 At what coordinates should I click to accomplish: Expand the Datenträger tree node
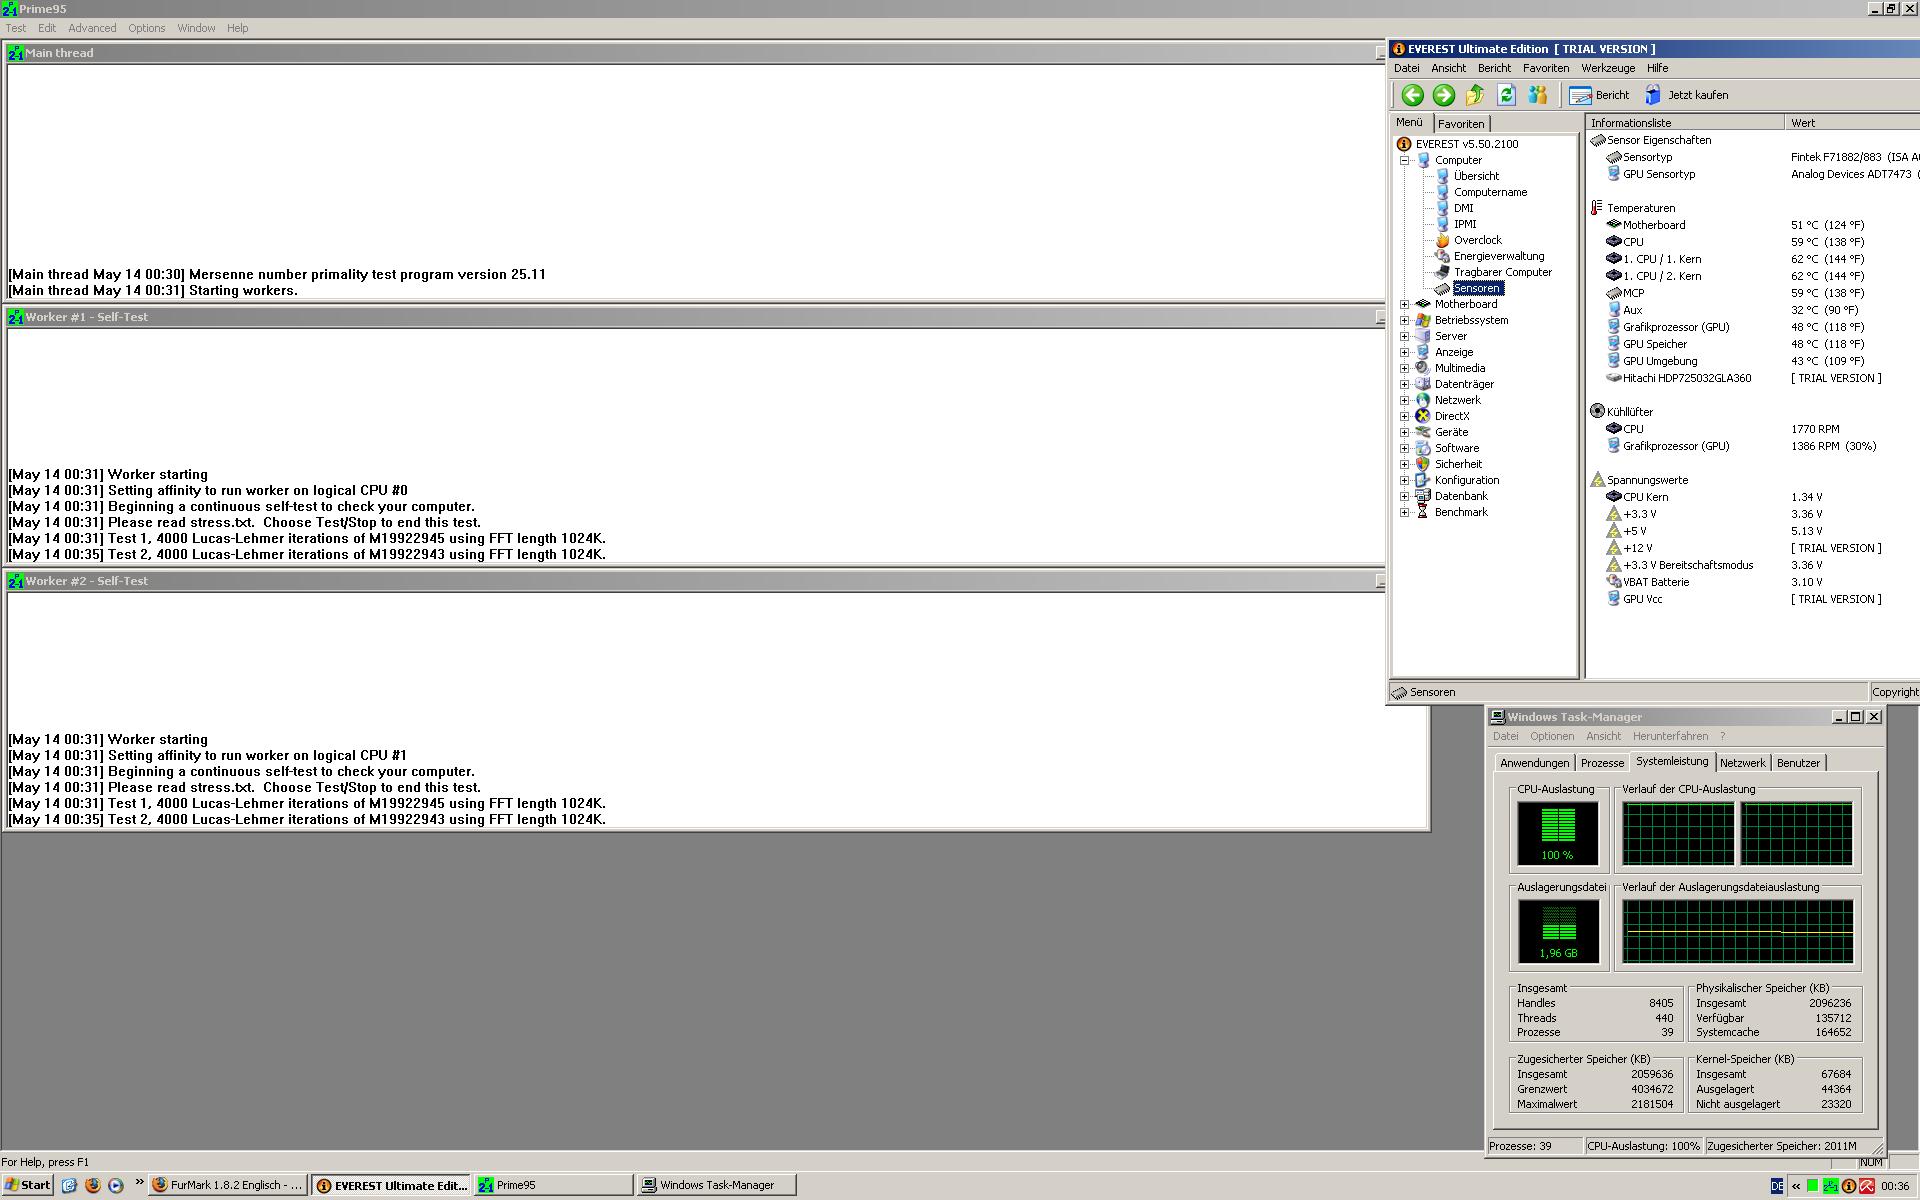point(1404,384)
